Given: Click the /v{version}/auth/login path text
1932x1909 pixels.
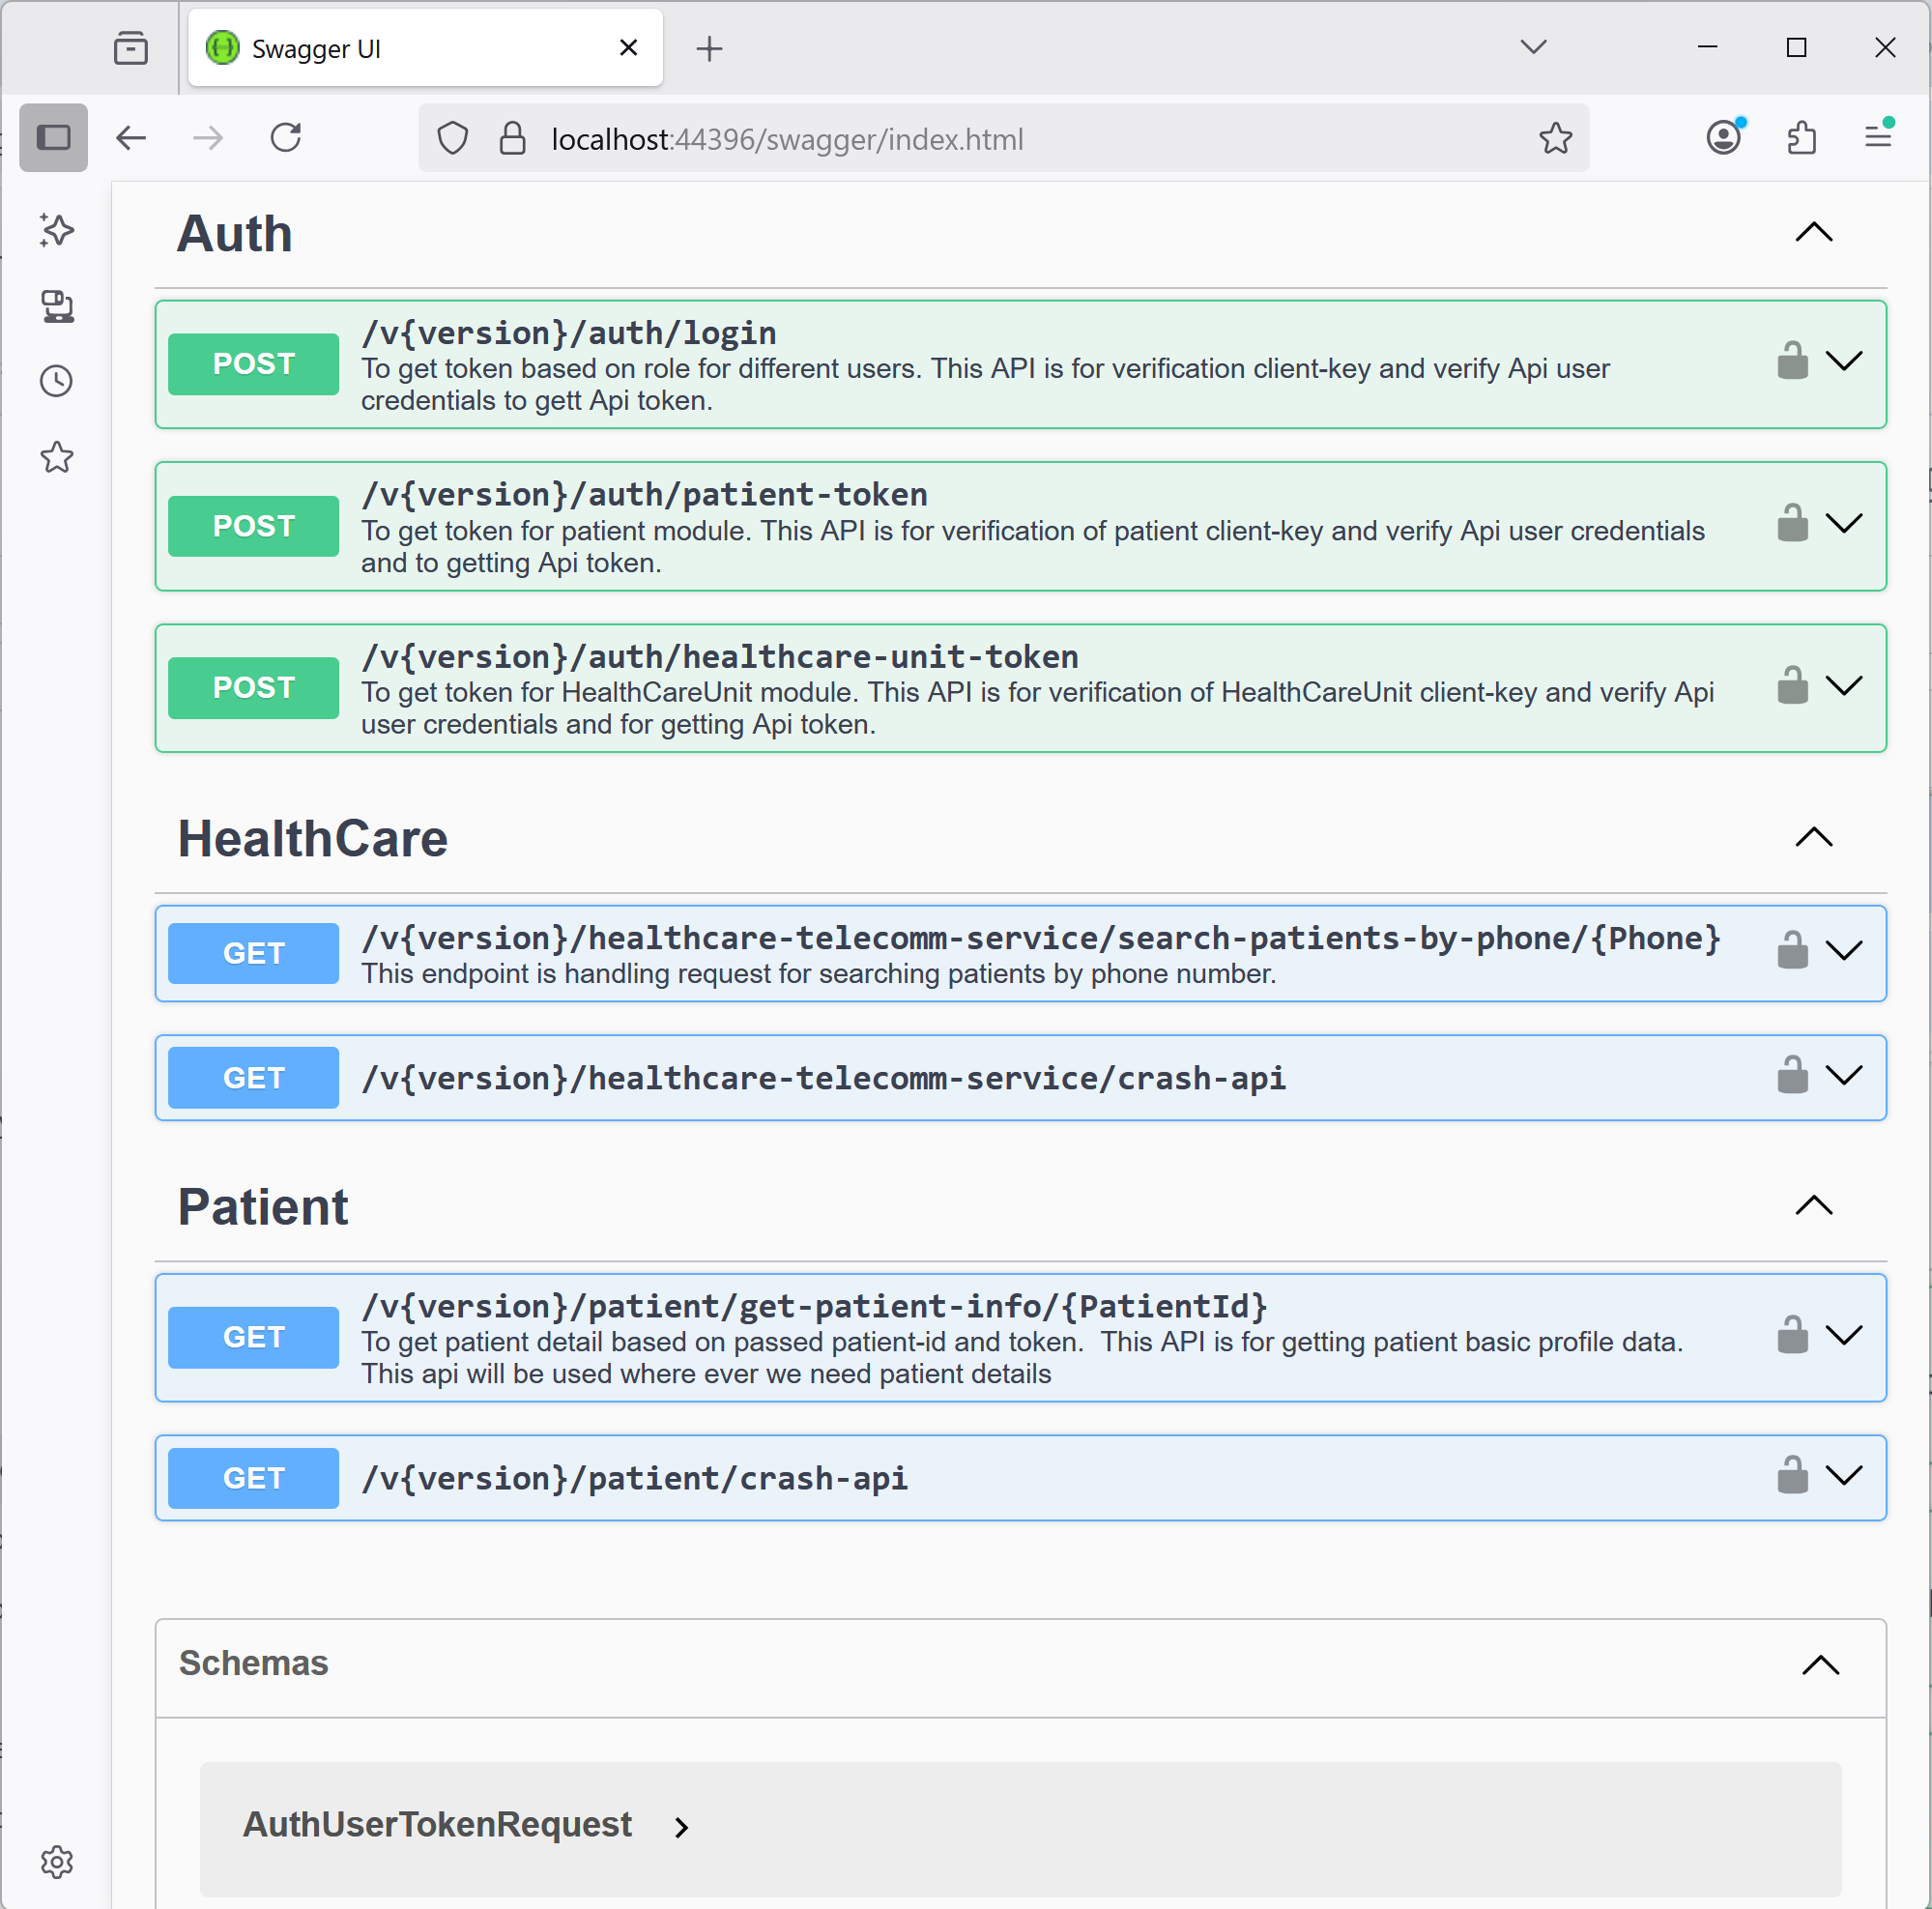Looking at the screenshot, I should [x=569, y=333].
